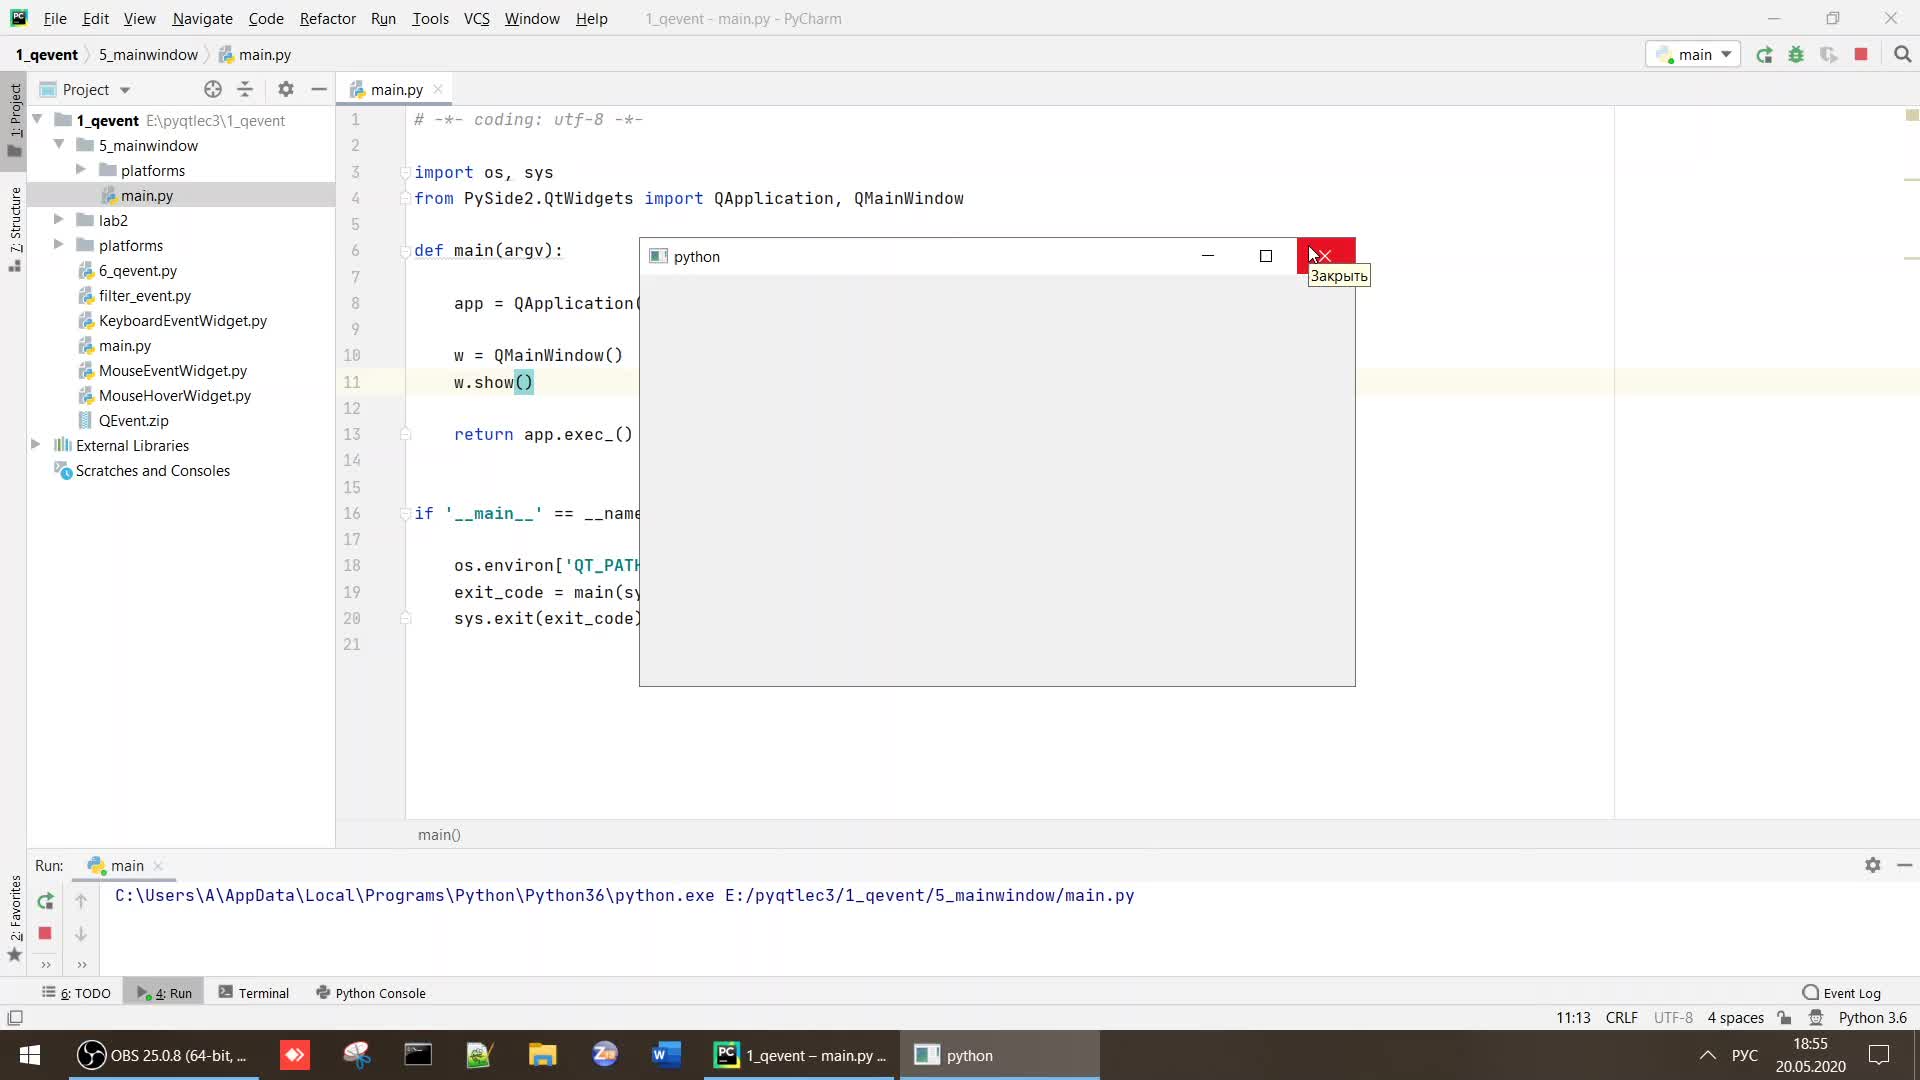Toggle the Structure side tool window
This screenshot has width=1920, height=1080.
pyautogui.click(x=15, y=228)
